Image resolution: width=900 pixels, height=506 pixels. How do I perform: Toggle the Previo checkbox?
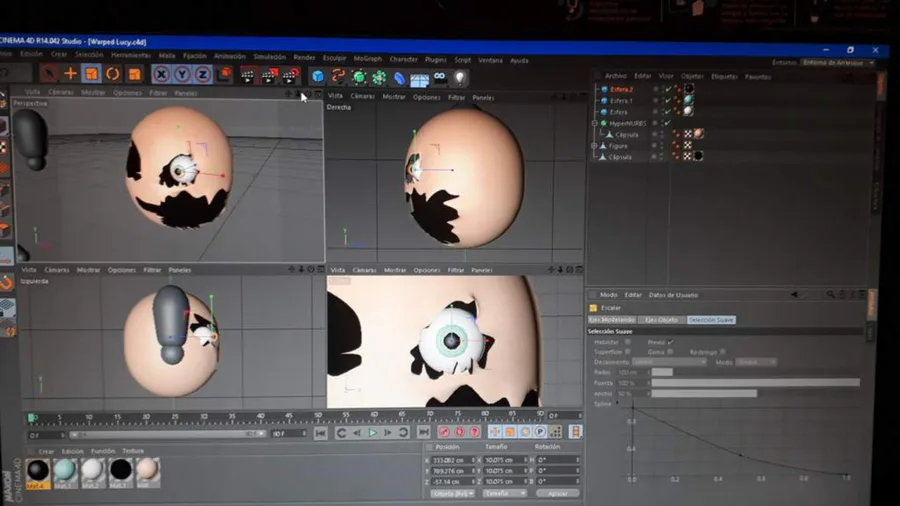[670, 342]
